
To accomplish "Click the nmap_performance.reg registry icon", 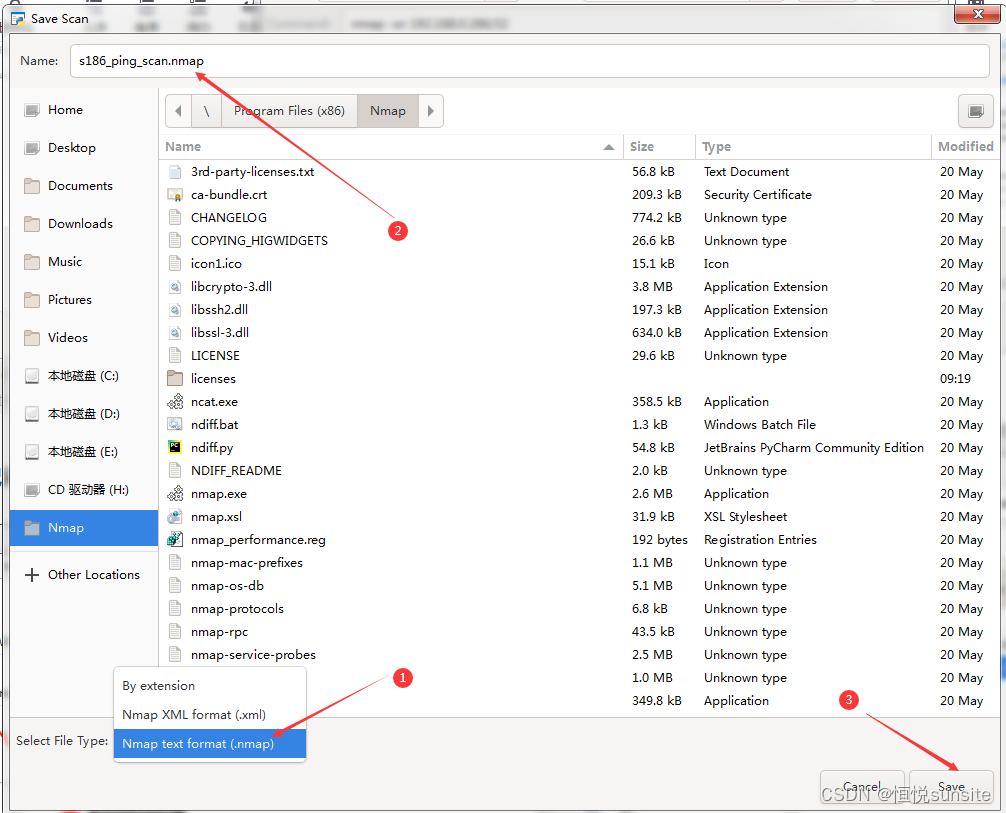I will 175,540.
